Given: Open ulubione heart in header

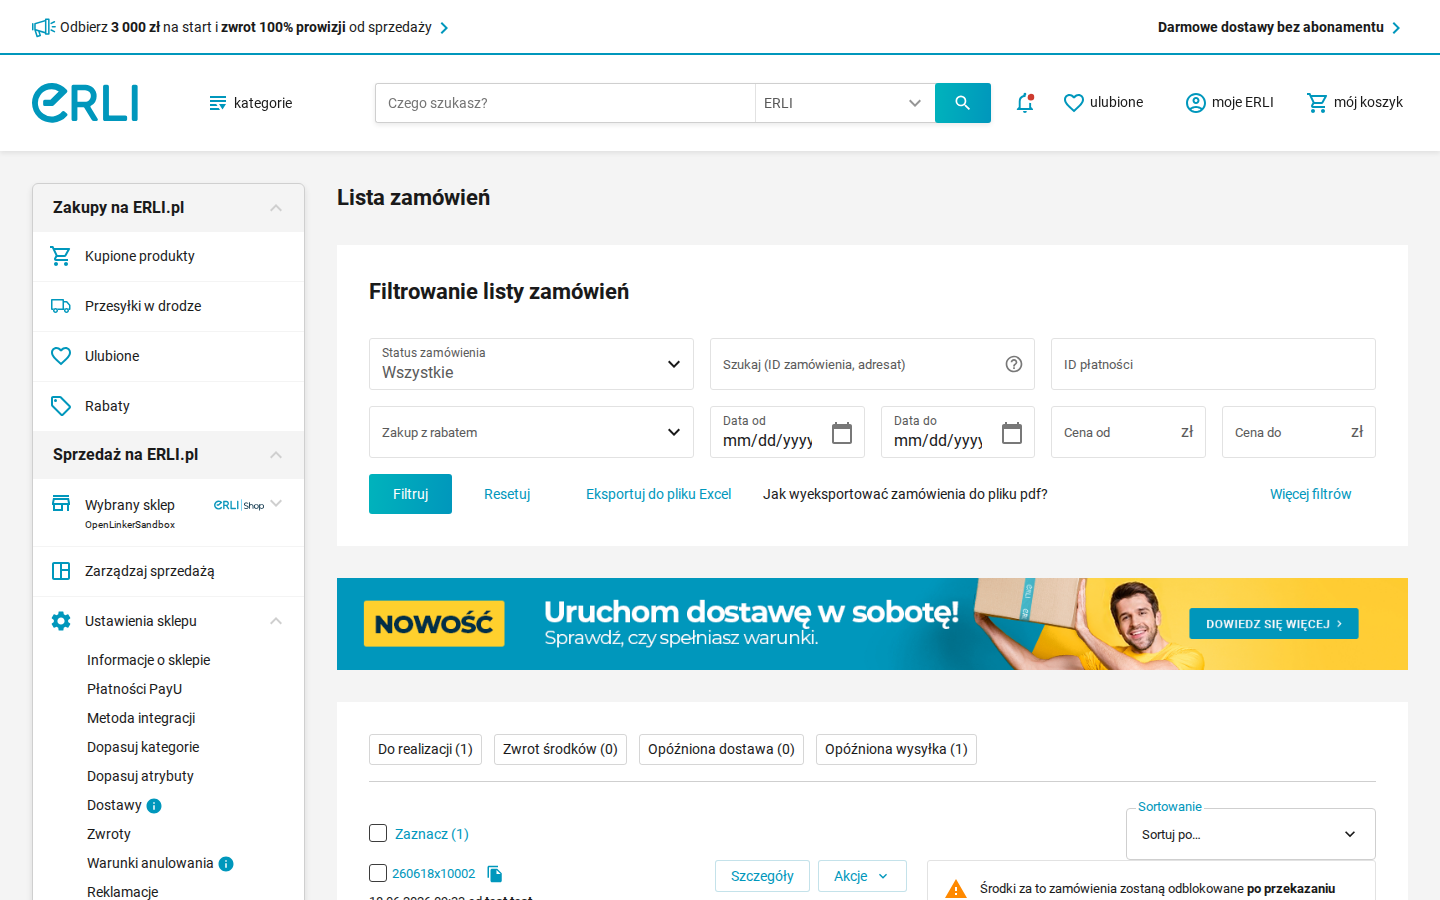Looking at the screenshot, I should pos(1103,103).
